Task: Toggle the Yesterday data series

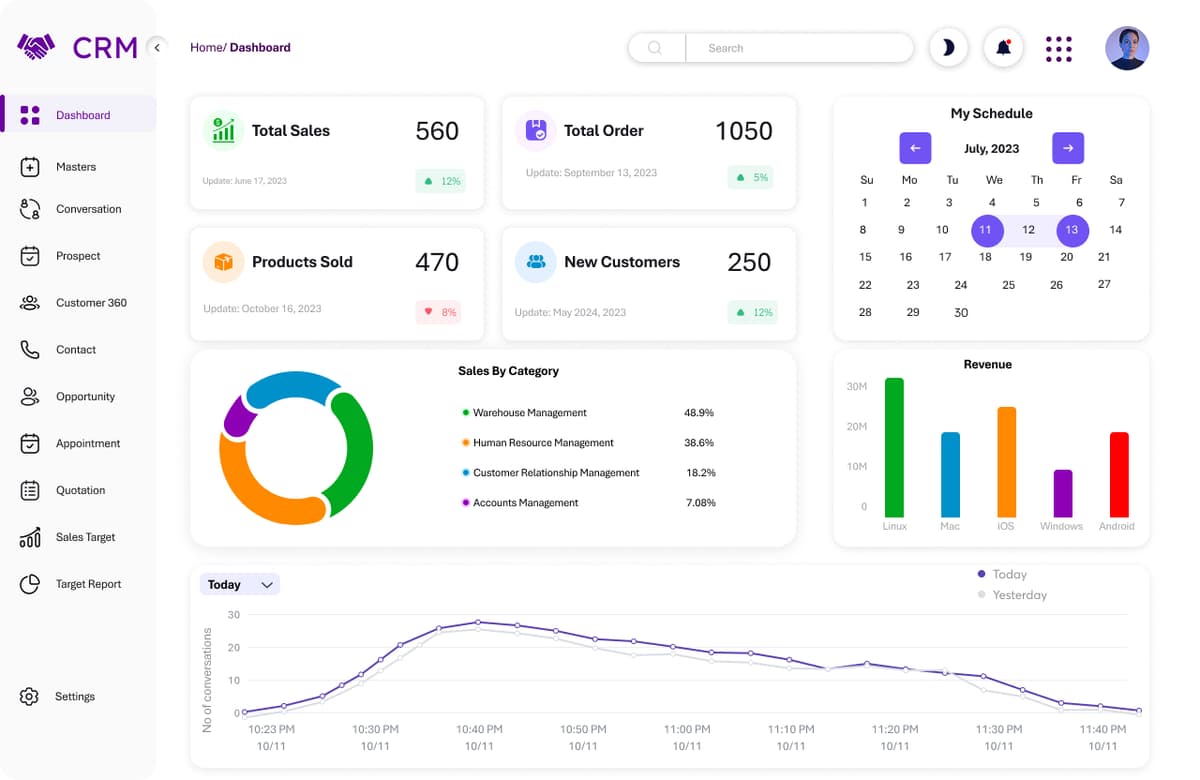Action: tap(981, 595)
